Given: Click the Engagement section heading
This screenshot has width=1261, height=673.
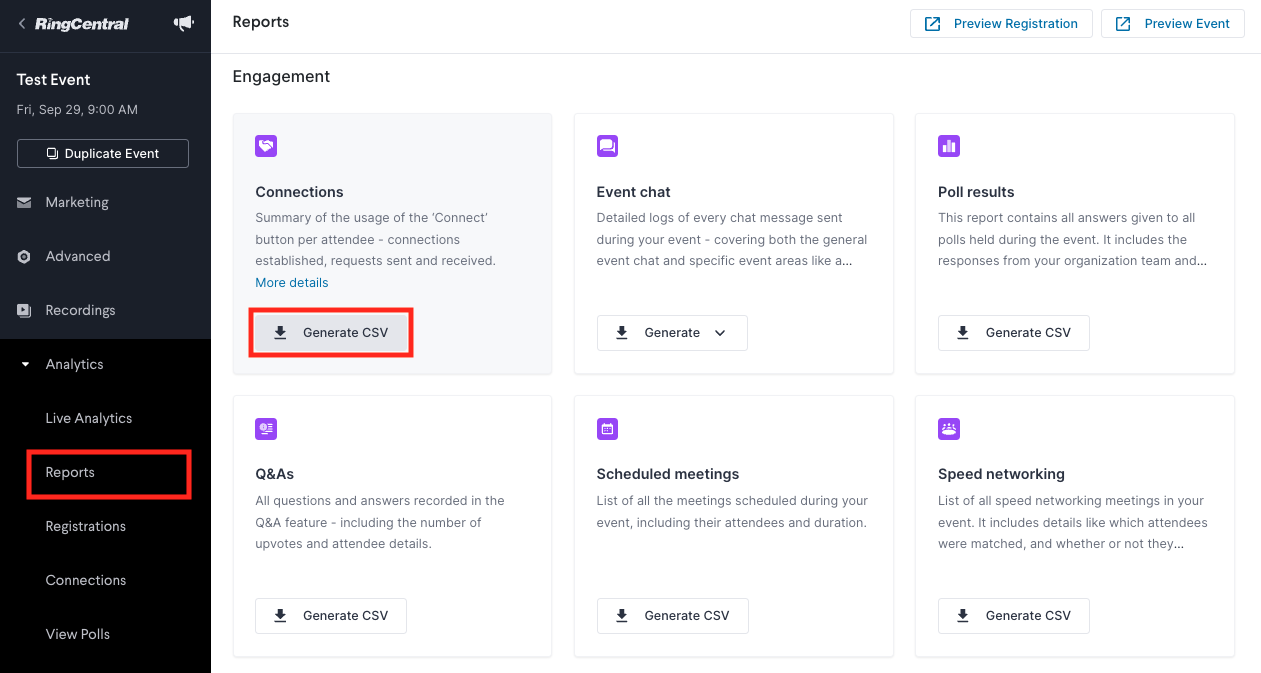Looking at the screenshot, I should 282,76.
